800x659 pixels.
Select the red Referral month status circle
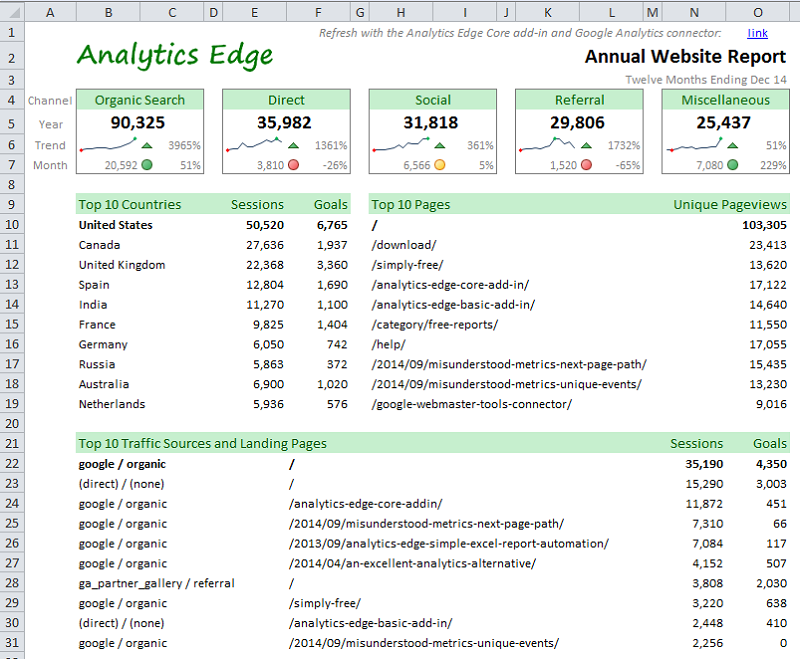[586, 165]
